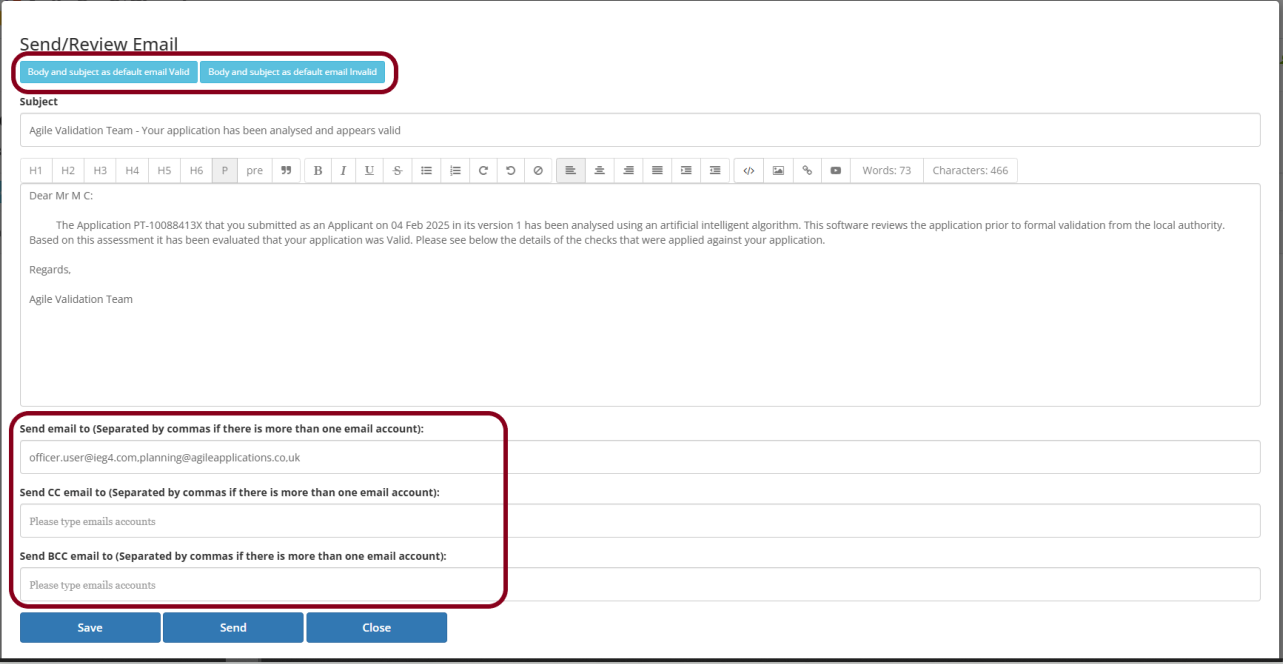Image resolution: width=1283 pixels, height=664 pixels.
Task: Set the text to Heading 1
Action: click(x=36, y=171)
